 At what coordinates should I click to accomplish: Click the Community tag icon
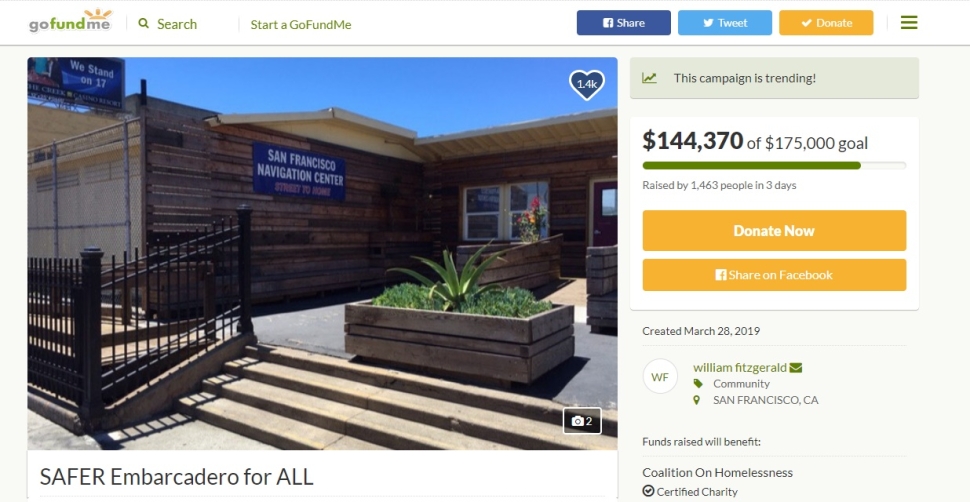(698, 384)
